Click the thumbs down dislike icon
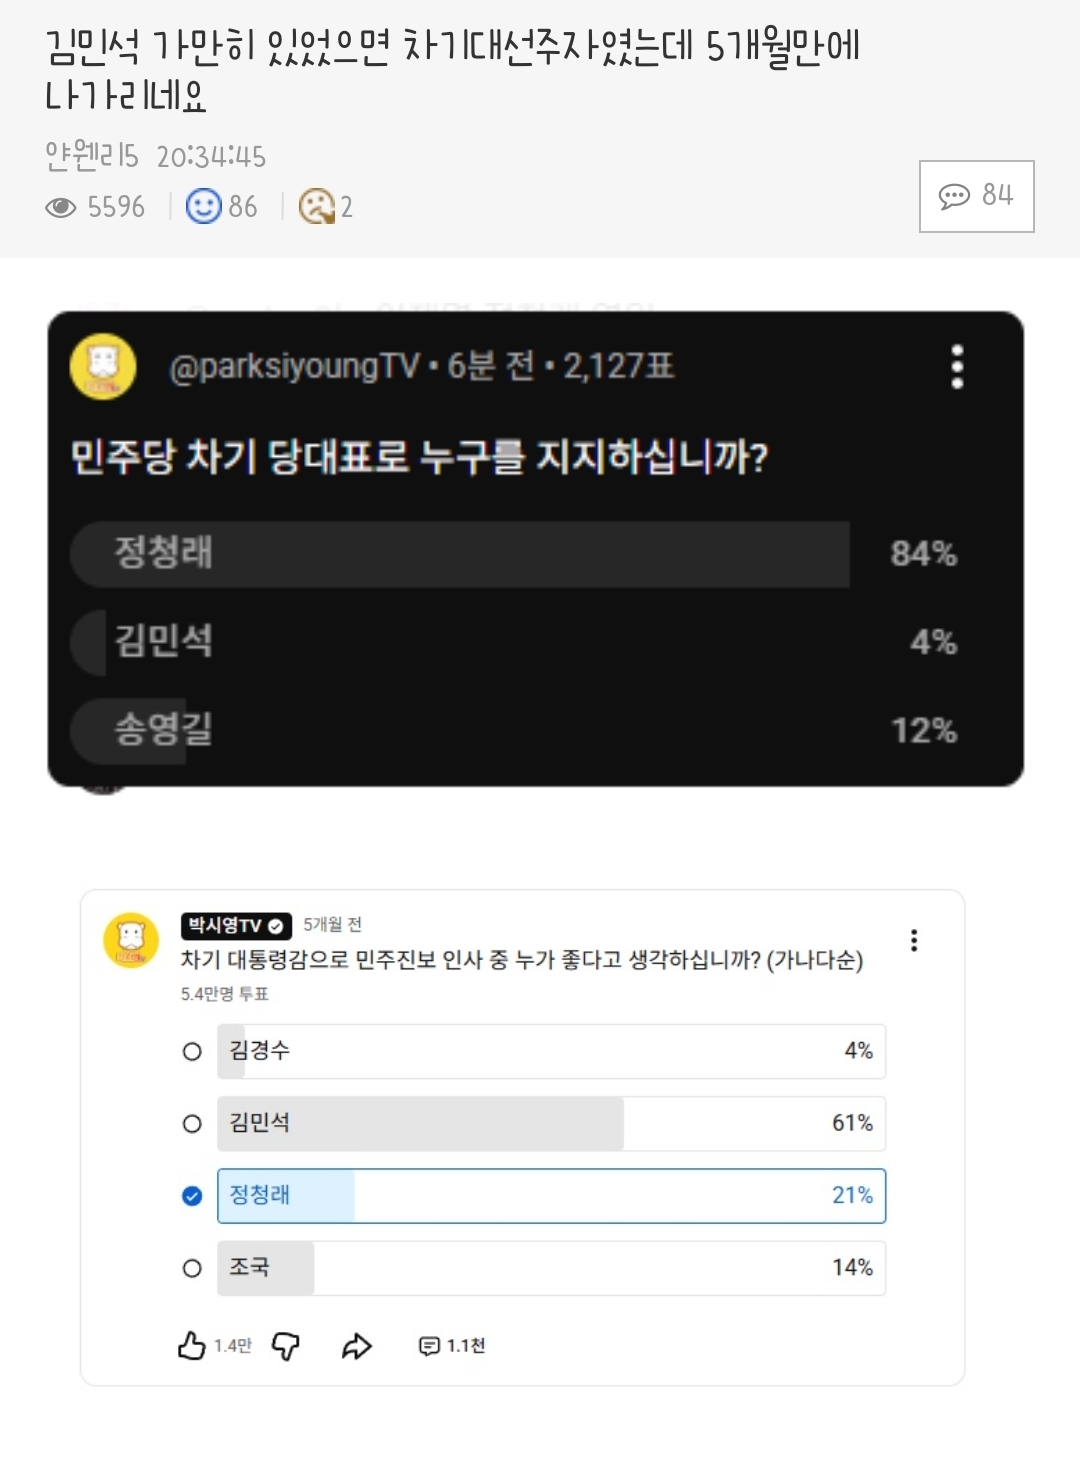Viewport: 1080px width, 1462px height. 286,1346
